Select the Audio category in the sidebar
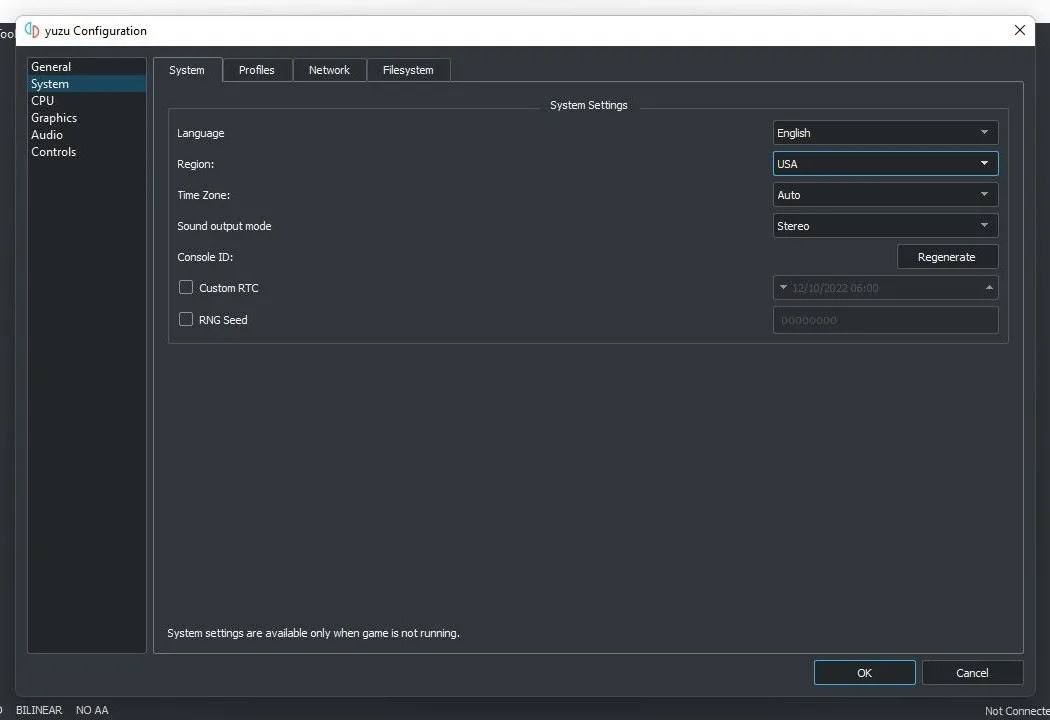Image resolution: width=1050 pixels, height=720 pixels. tap(46, 134)
